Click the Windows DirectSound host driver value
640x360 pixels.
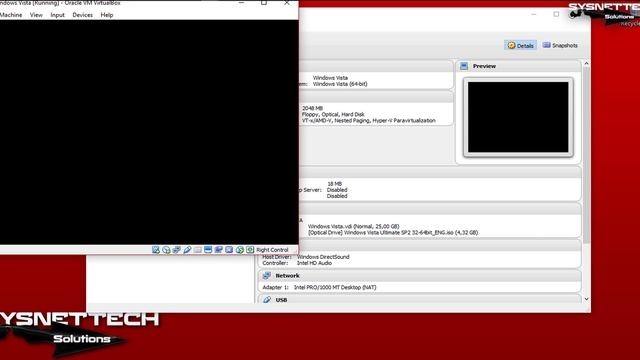(323, 257)
